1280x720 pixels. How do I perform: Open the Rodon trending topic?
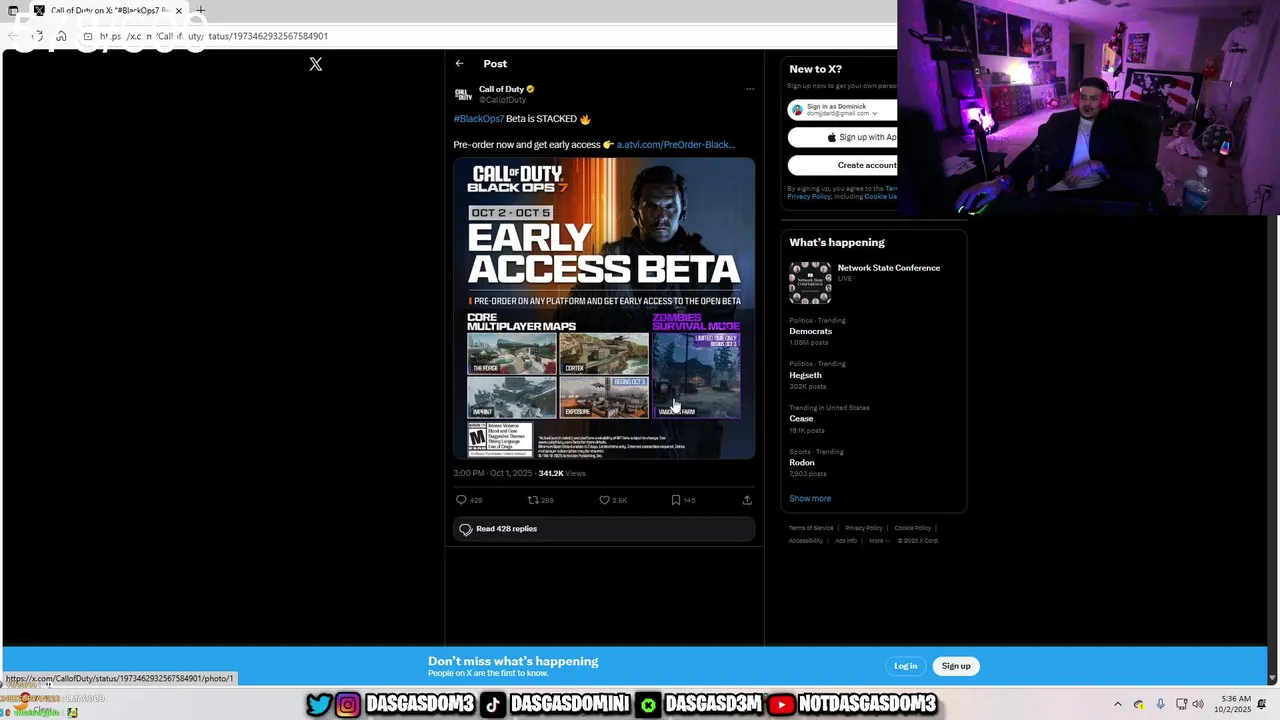(x=802, y=463)
